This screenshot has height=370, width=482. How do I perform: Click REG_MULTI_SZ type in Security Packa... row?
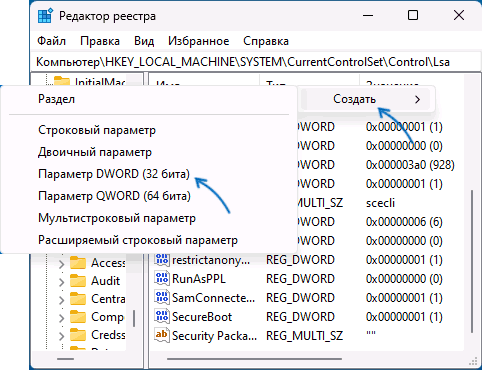coord(304,336)
